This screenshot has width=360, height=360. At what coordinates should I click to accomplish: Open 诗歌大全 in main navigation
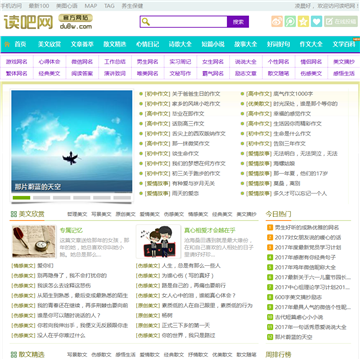coord(180,44)
